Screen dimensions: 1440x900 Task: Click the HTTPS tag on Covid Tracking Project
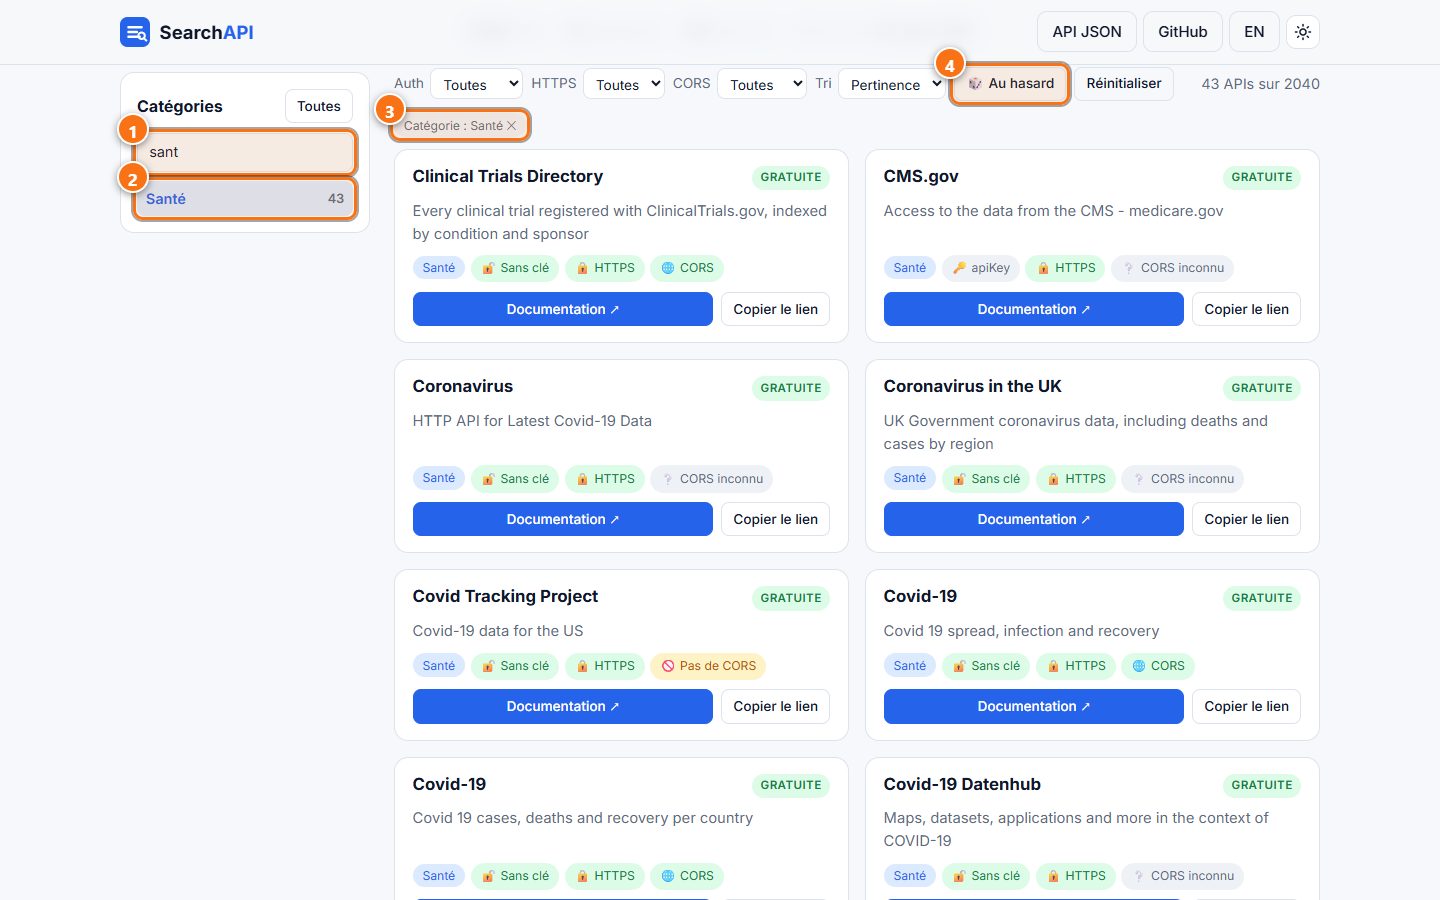(x=604, y=666)
